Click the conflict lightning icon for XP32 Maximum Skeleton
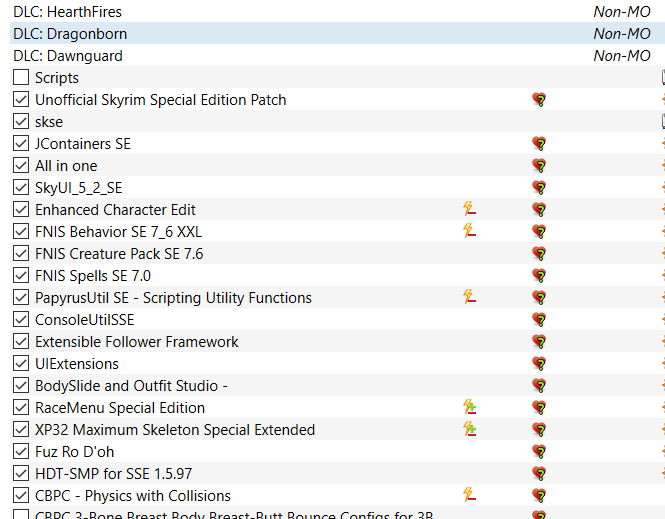The width and height of the screenshot is (665, 519). 469,429
